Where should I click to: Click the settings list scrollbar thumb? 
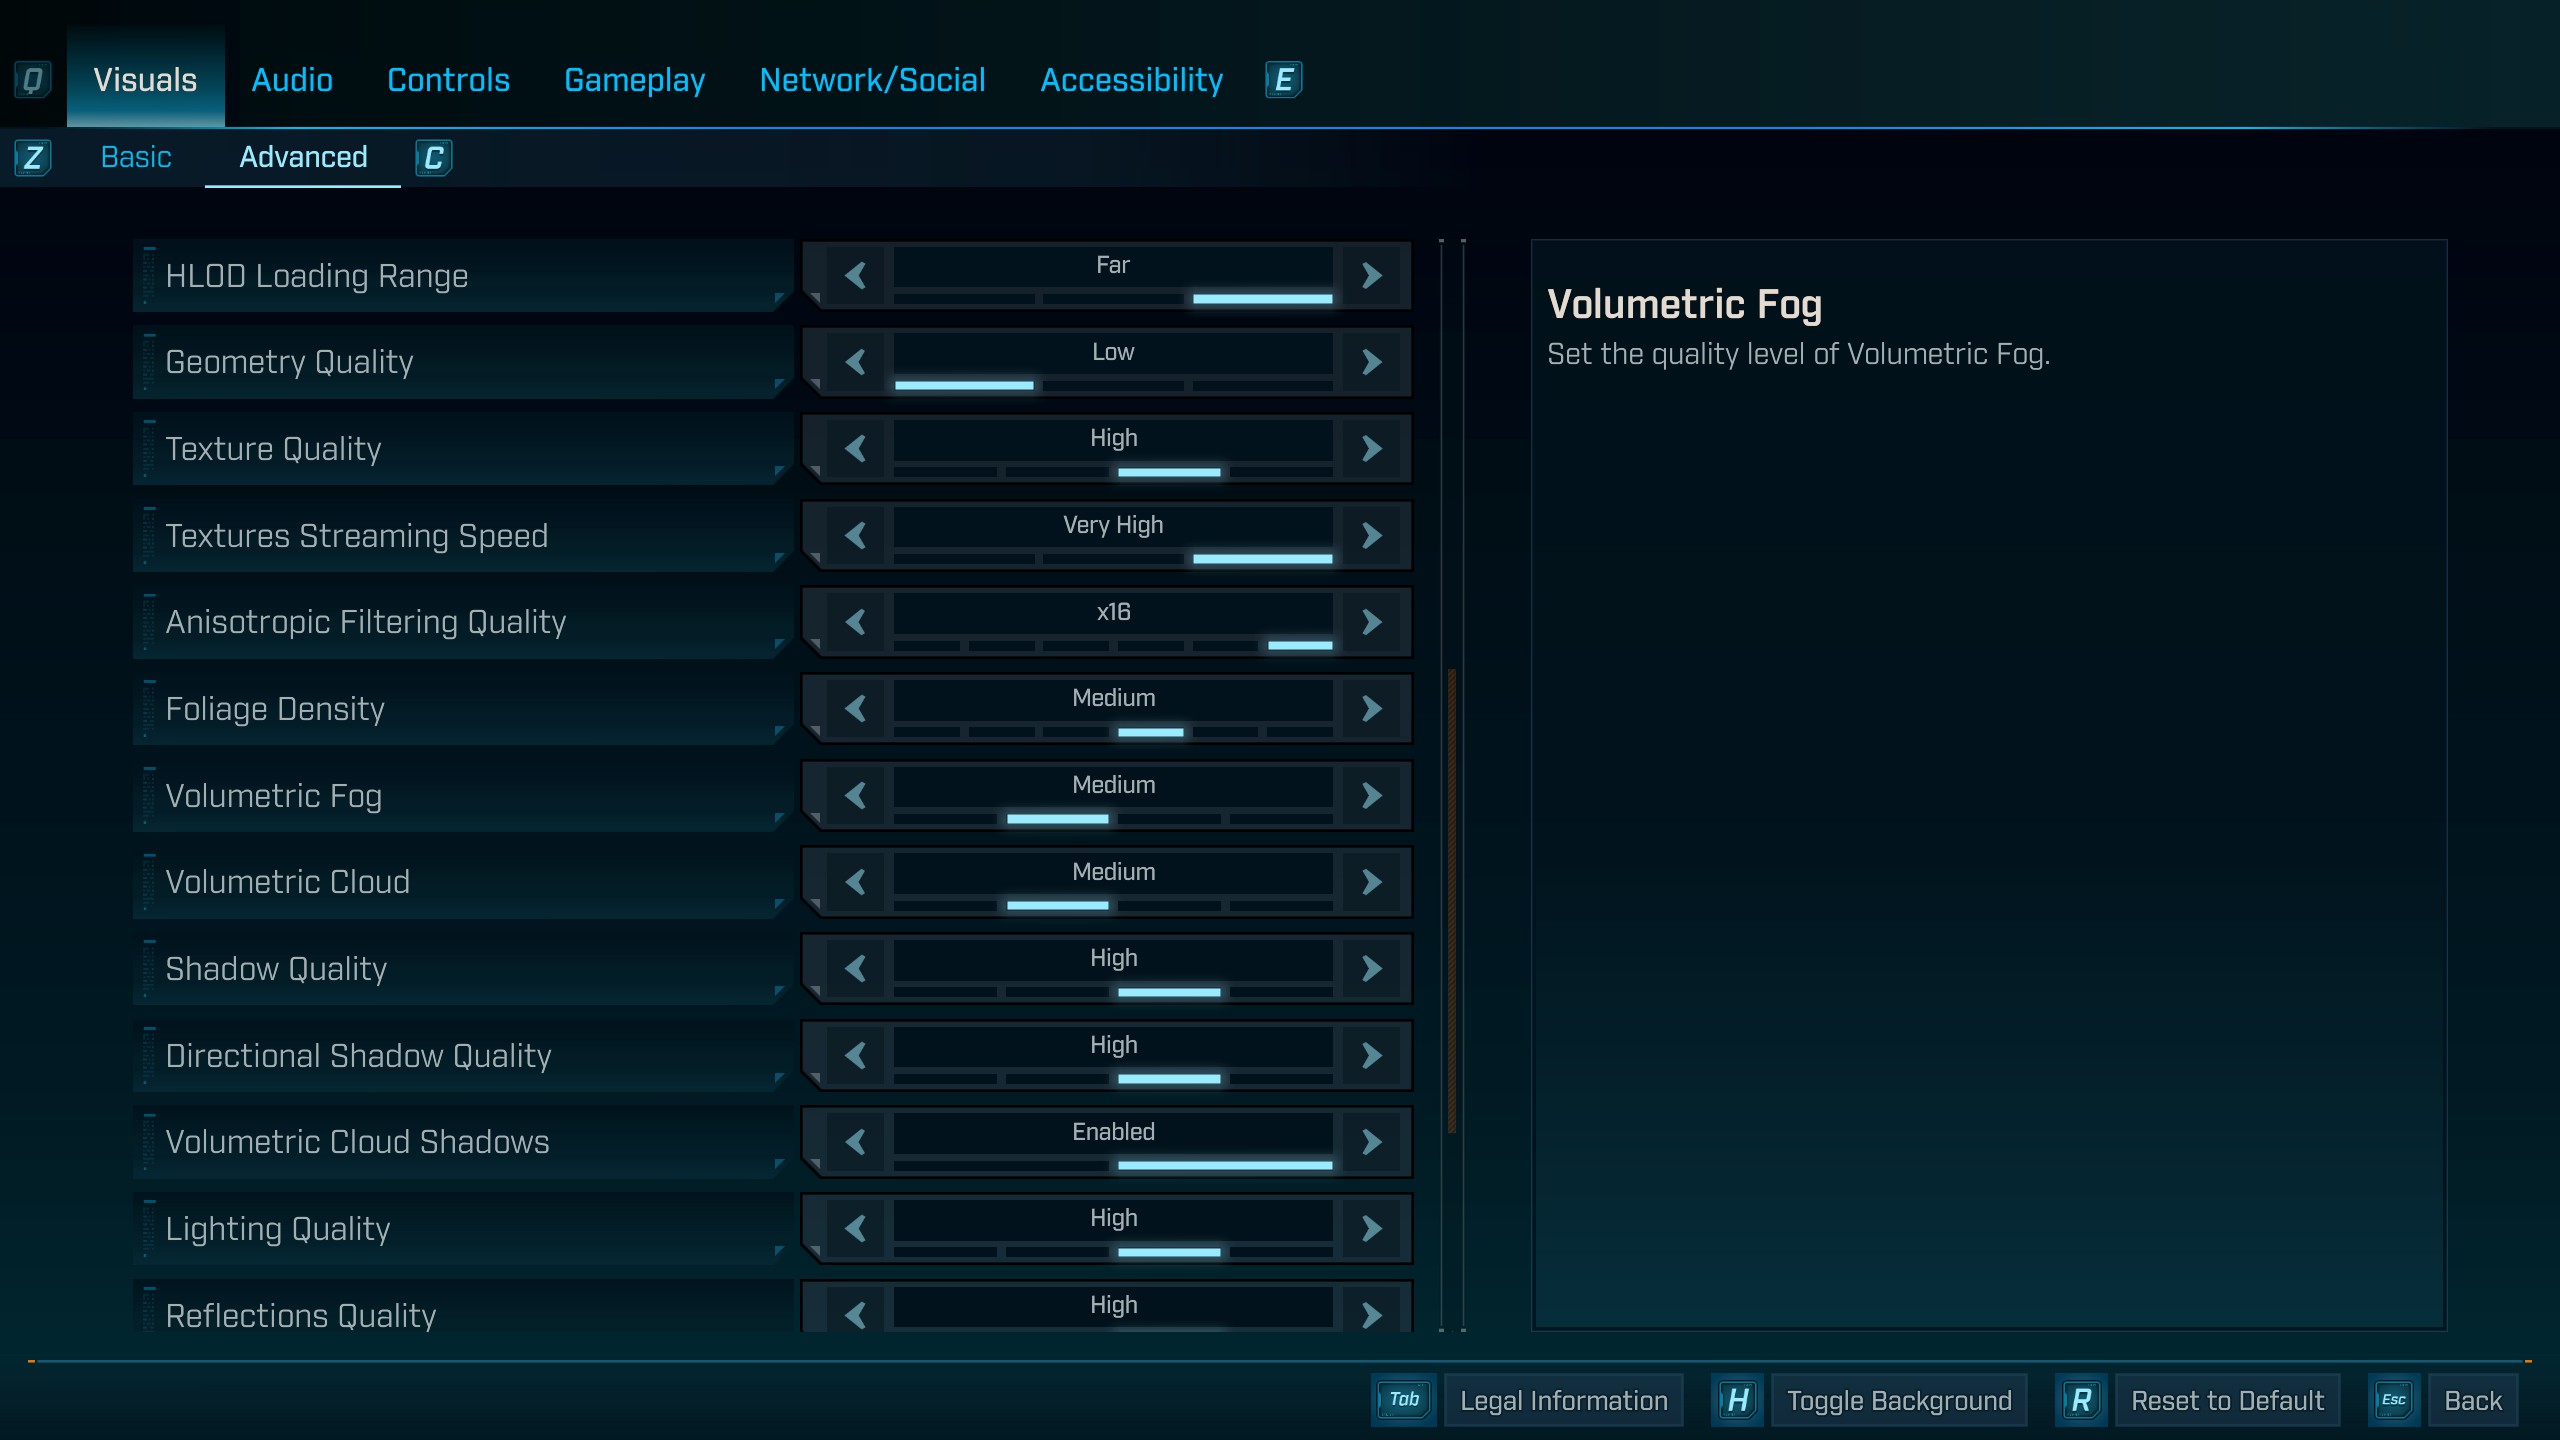pos(1451,900)
